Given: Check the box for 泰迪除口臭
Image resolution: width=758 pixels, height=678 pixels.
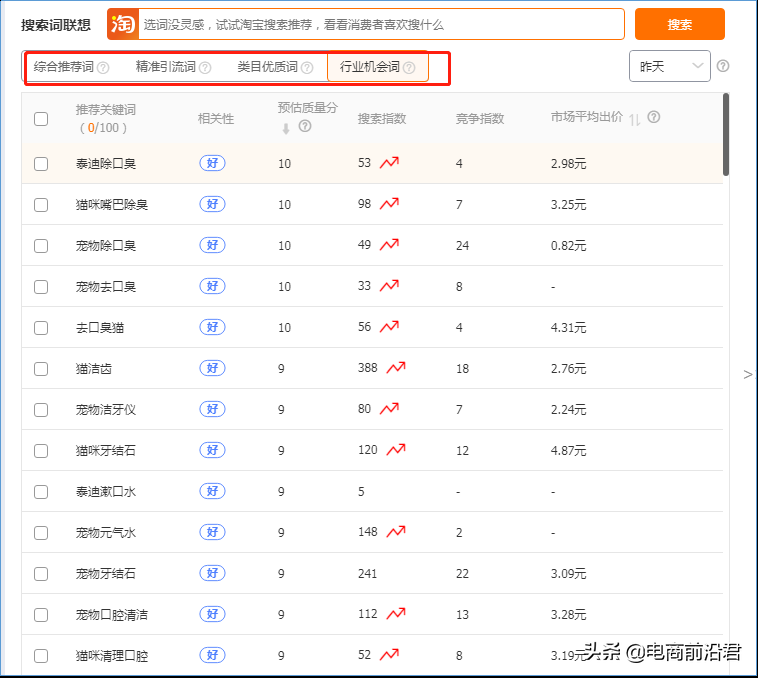Looking at the screenshot, I should pos(41,164).
